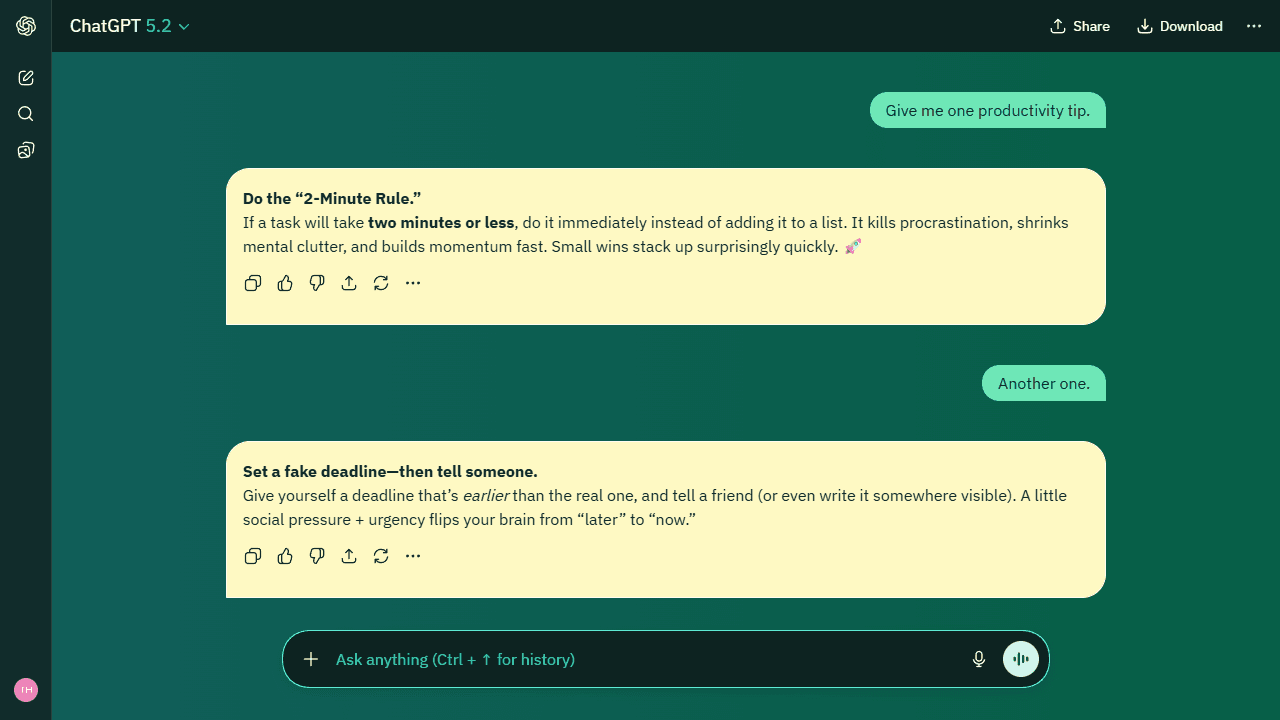Open the header three-dot options menu

pyautogui.click(x=1254, y=26)
